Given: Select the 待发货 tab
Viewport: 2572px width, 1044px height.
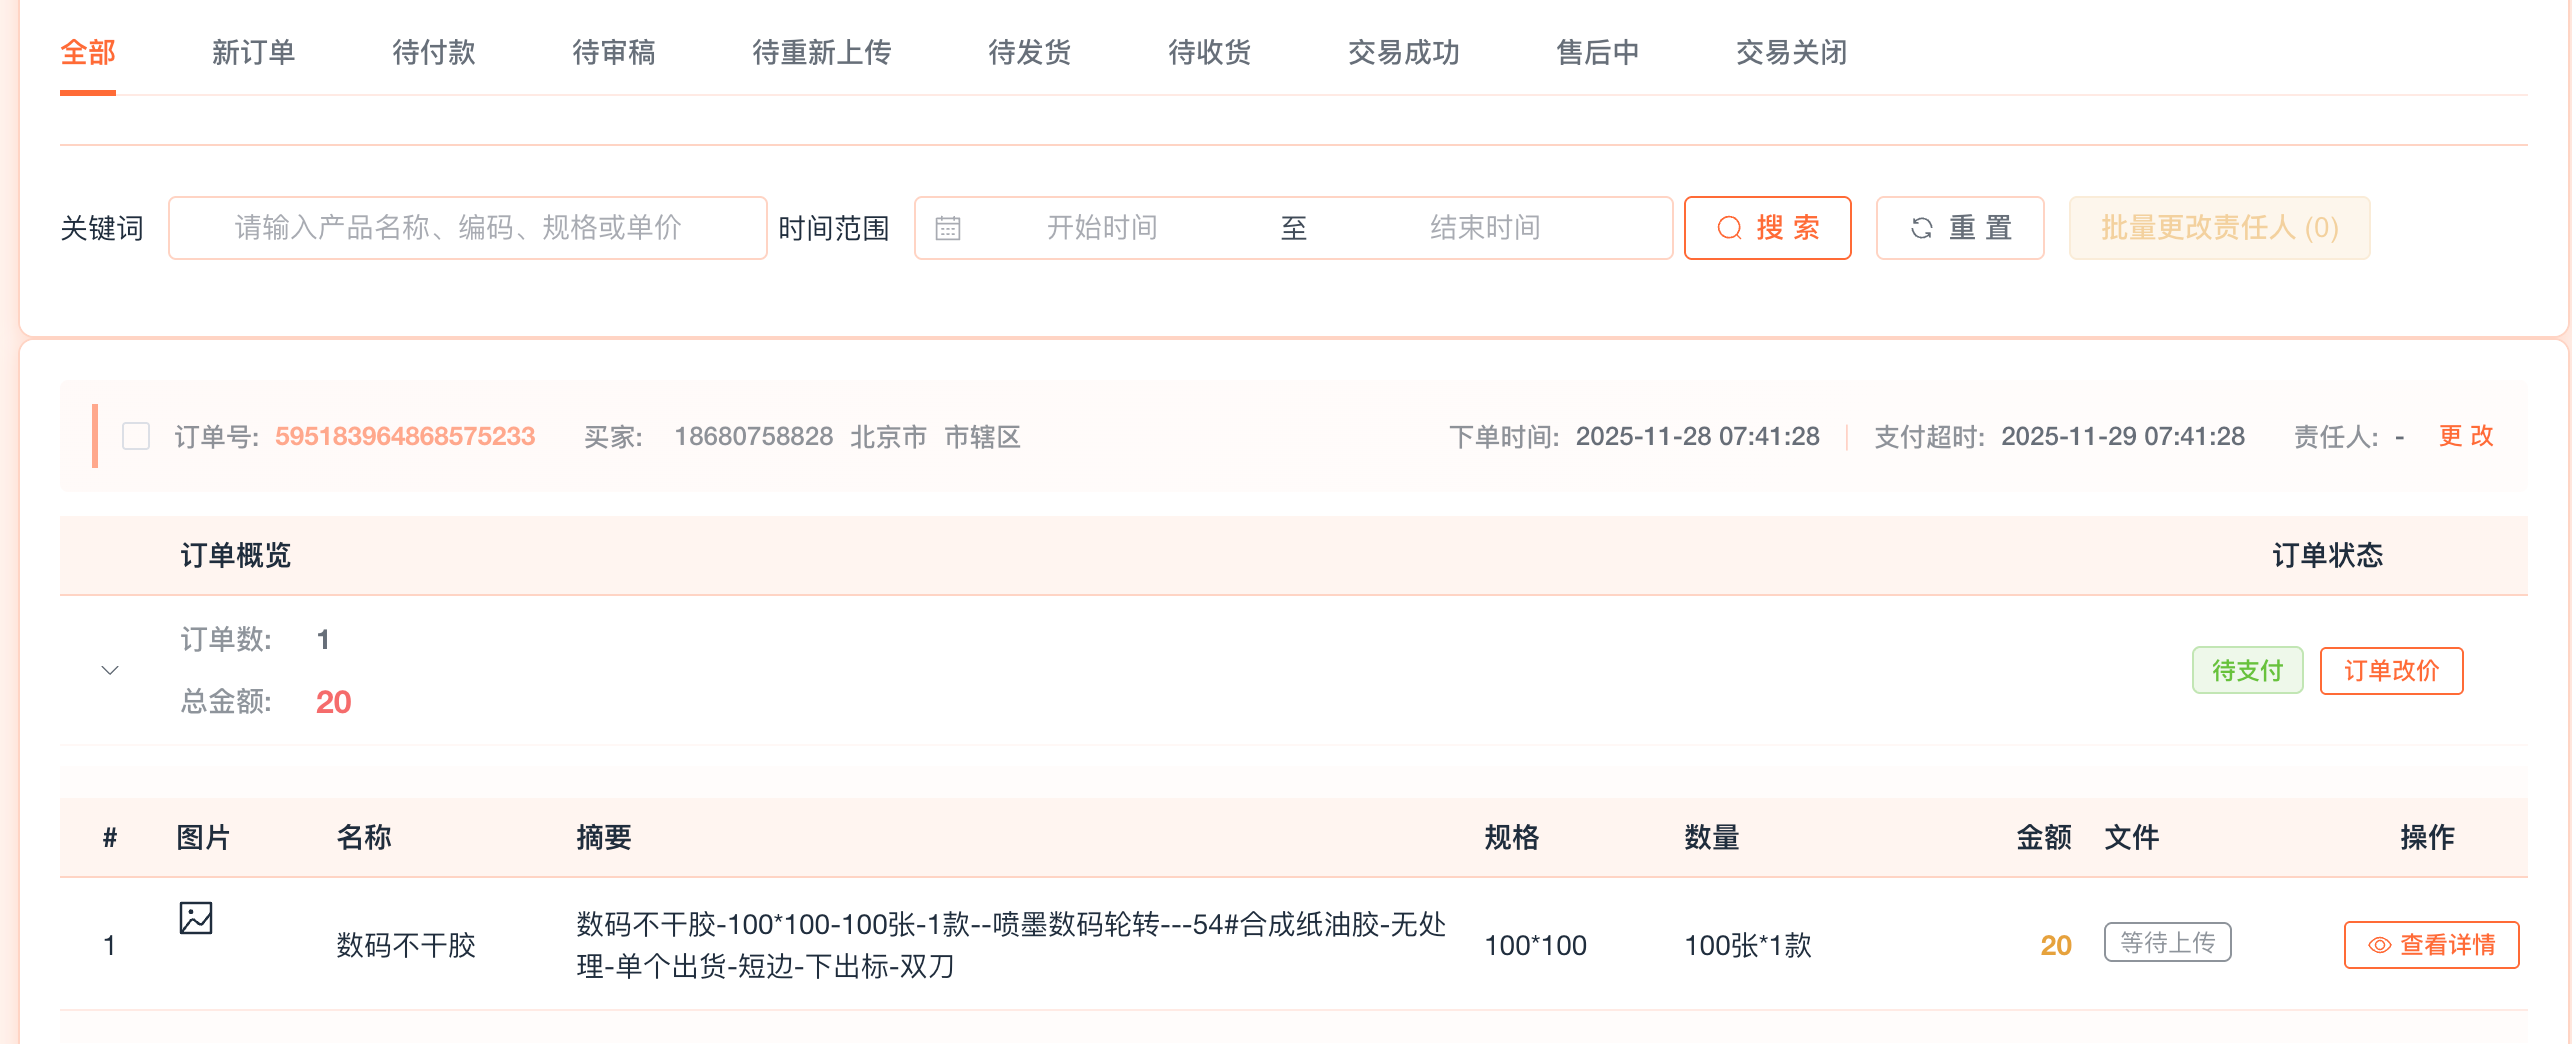Looking at the screenshot, I should (x=1029, y=52).
